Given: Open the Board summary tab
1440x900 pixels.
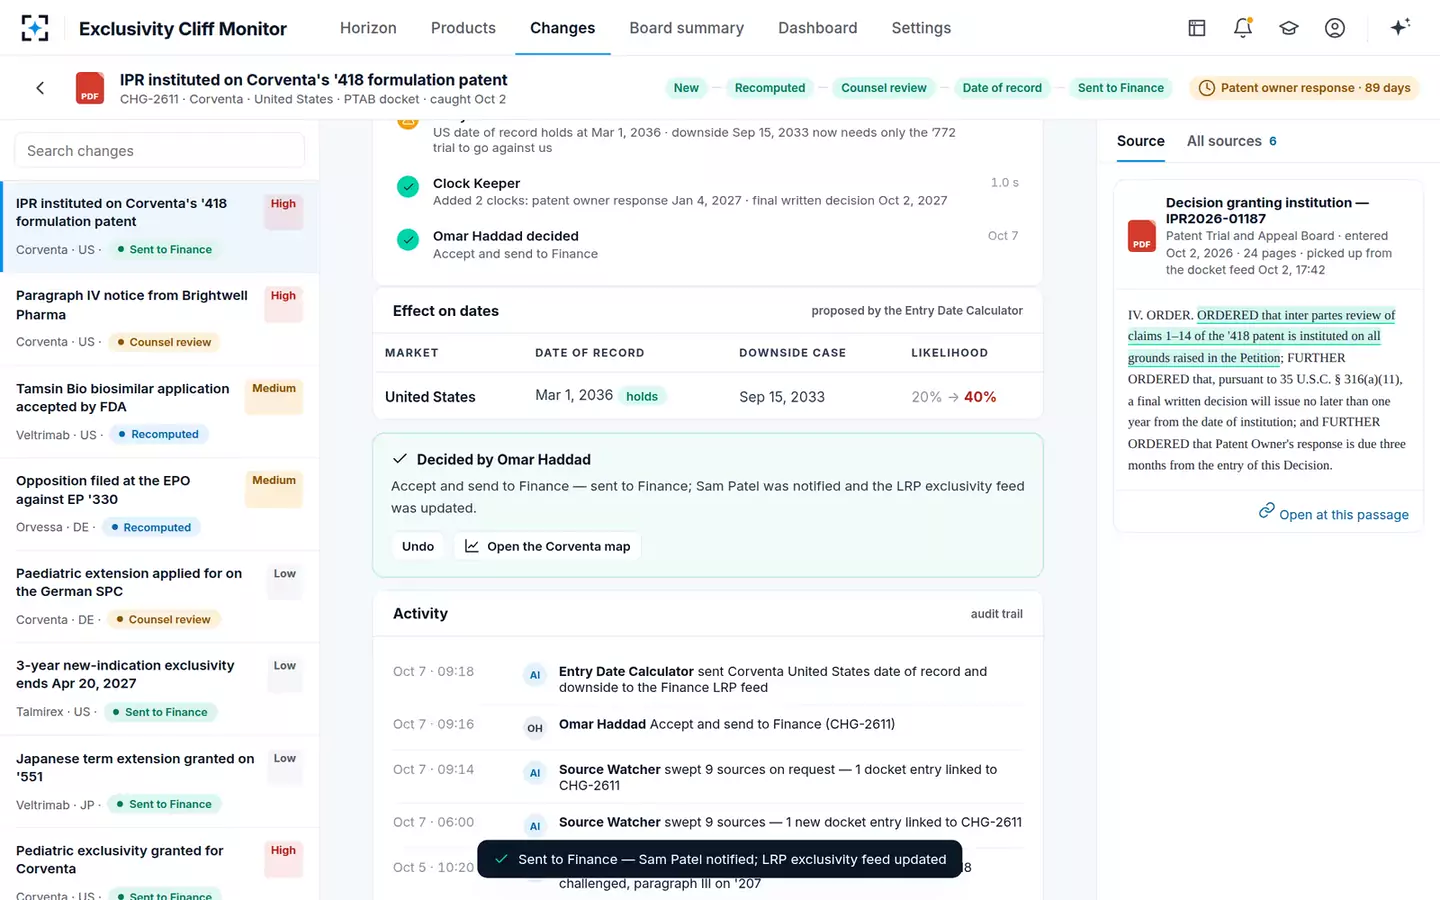Looking at the screenshot, I should pos(687,28).
